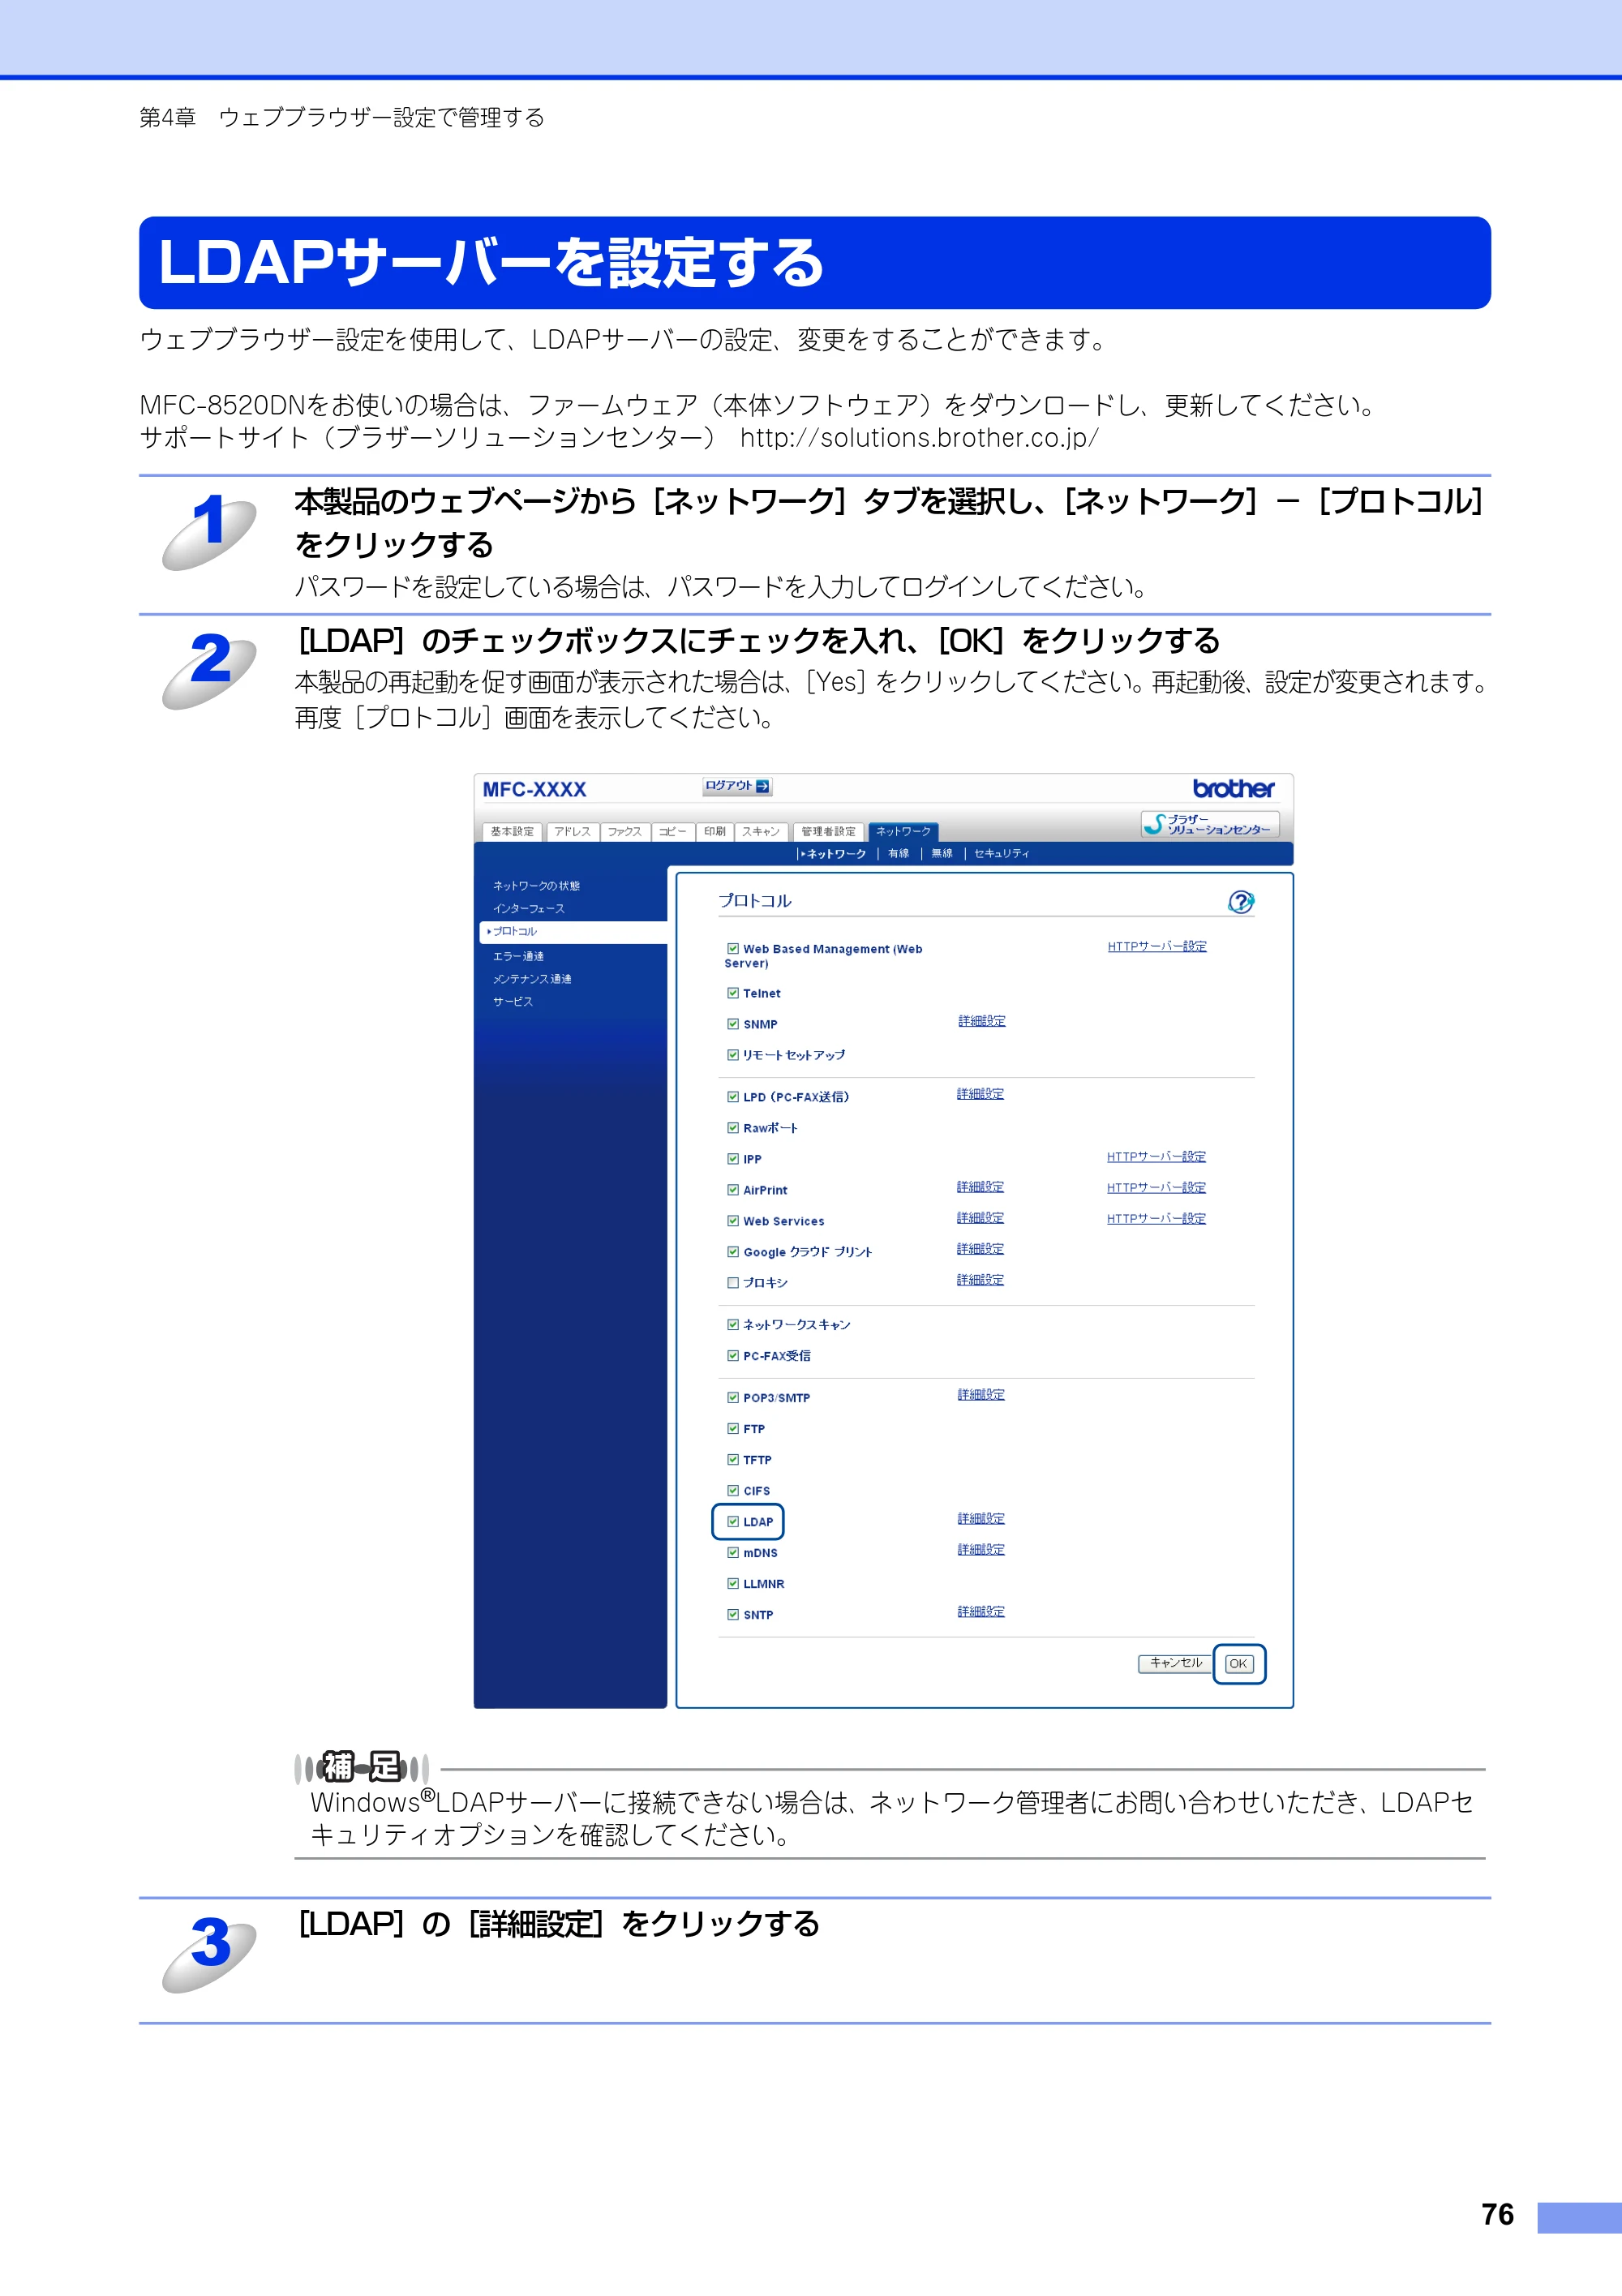1622x2296 pixels.
Task: Click the brother logo
Action: pyautogui.click(x=1233, y=788)
